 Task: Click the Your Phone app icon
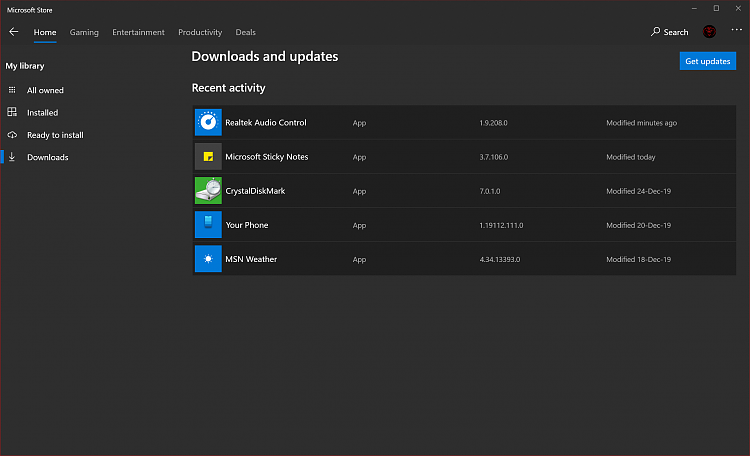208,224
